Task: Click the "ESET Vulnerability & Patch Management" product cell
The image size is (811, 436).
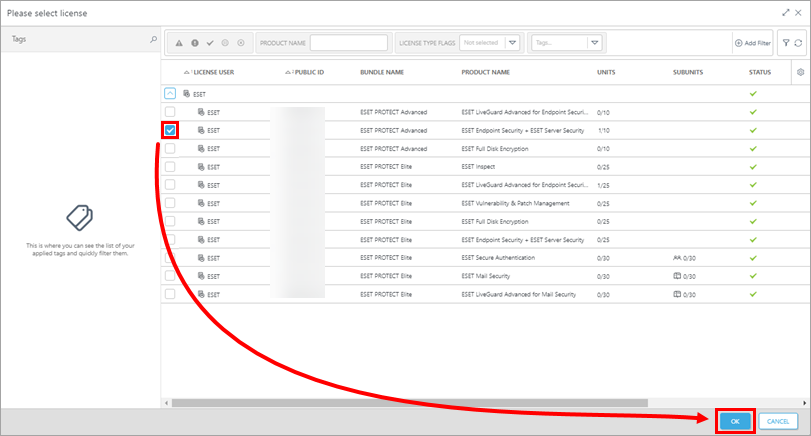Action: pyautogui.click(x=516, y=203)
